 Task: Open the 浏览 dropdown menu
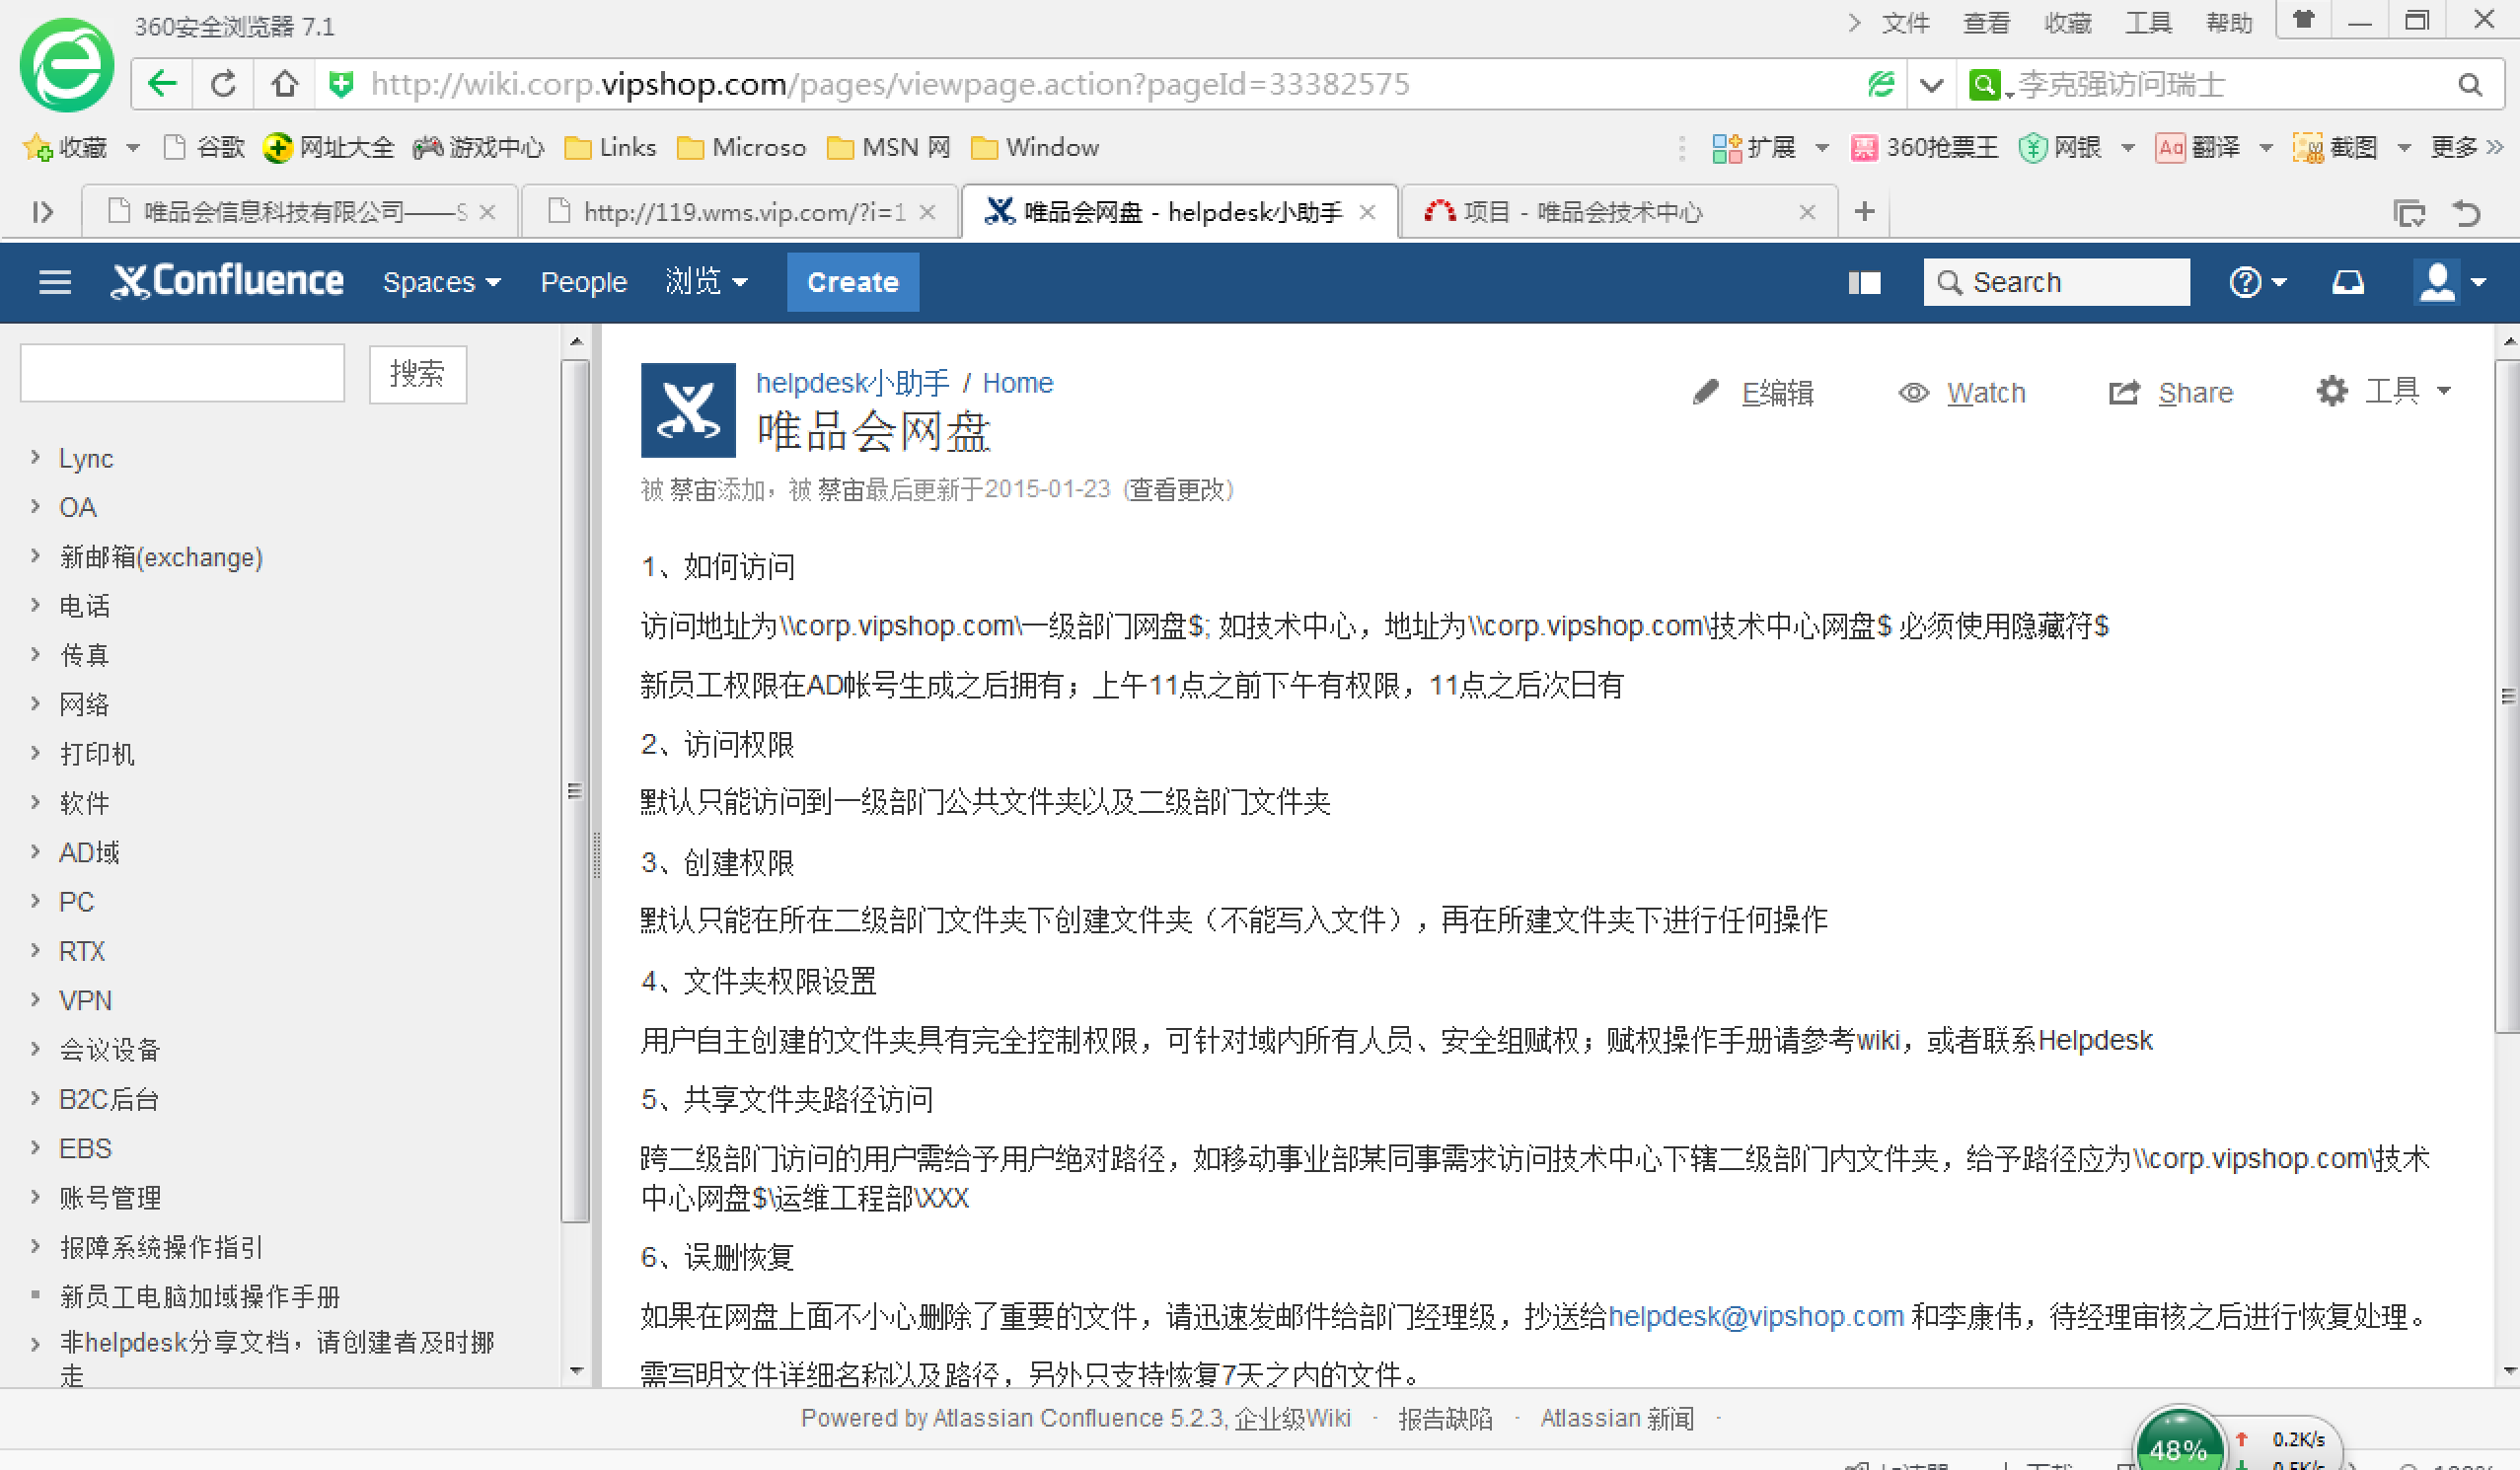point(706,282)
